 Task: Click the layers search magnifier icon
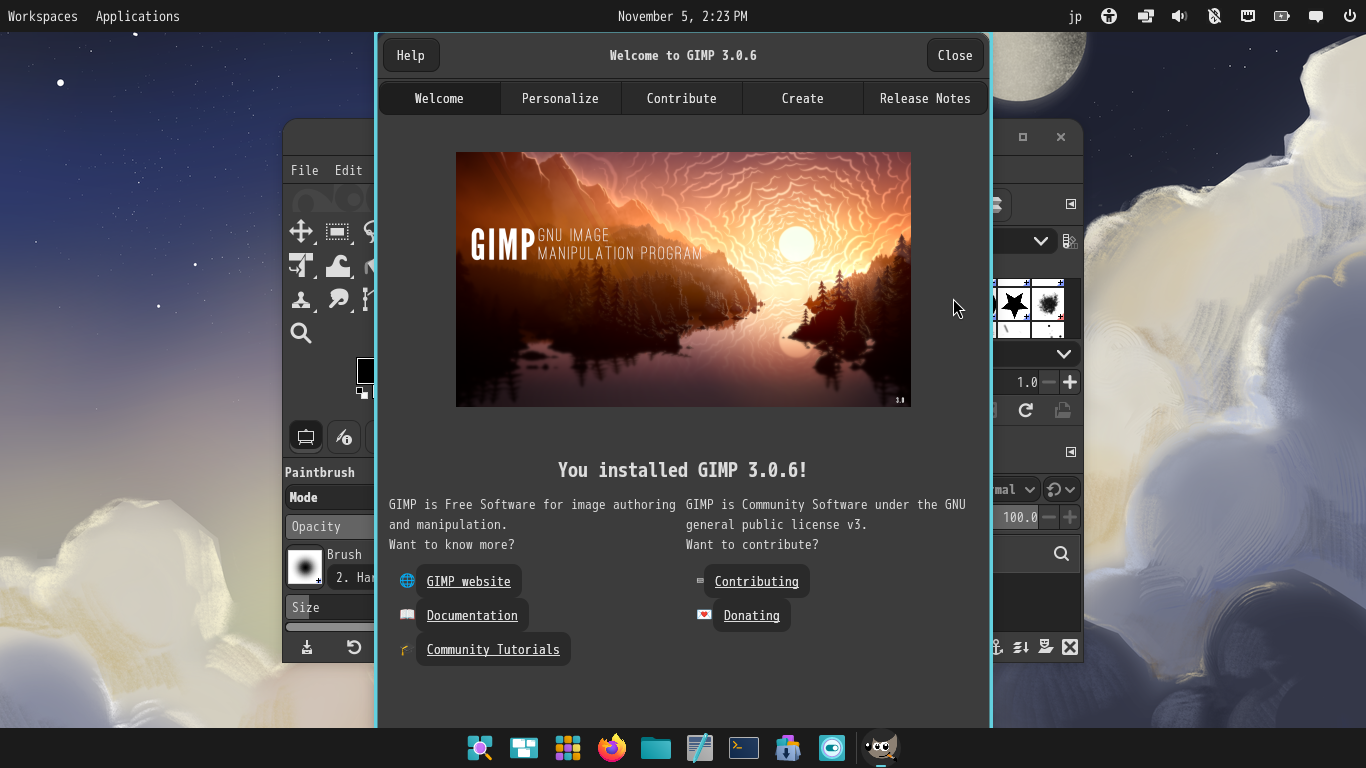pos(1061,553)
